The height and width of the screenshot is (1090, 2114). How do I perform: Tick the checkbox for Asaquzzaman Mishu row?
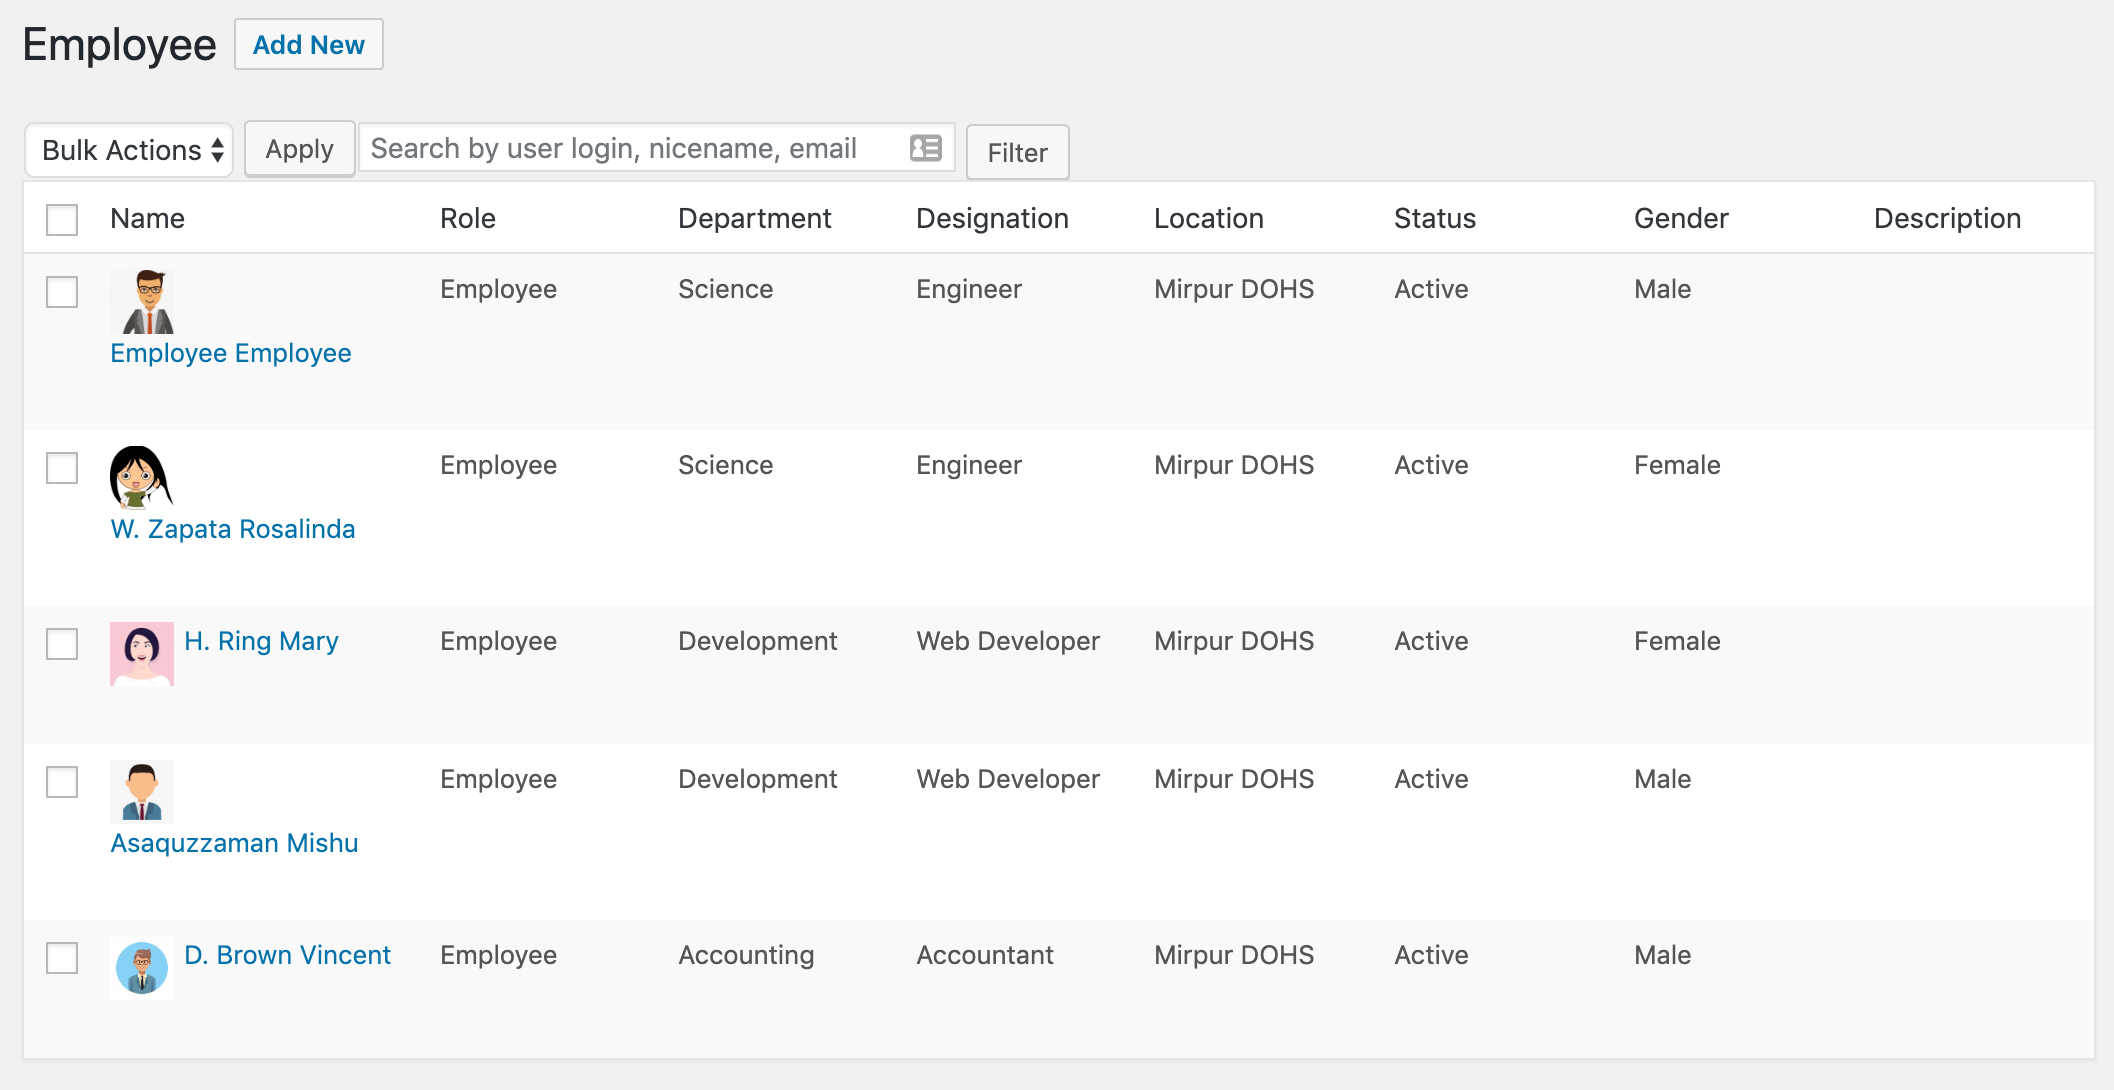62,782
